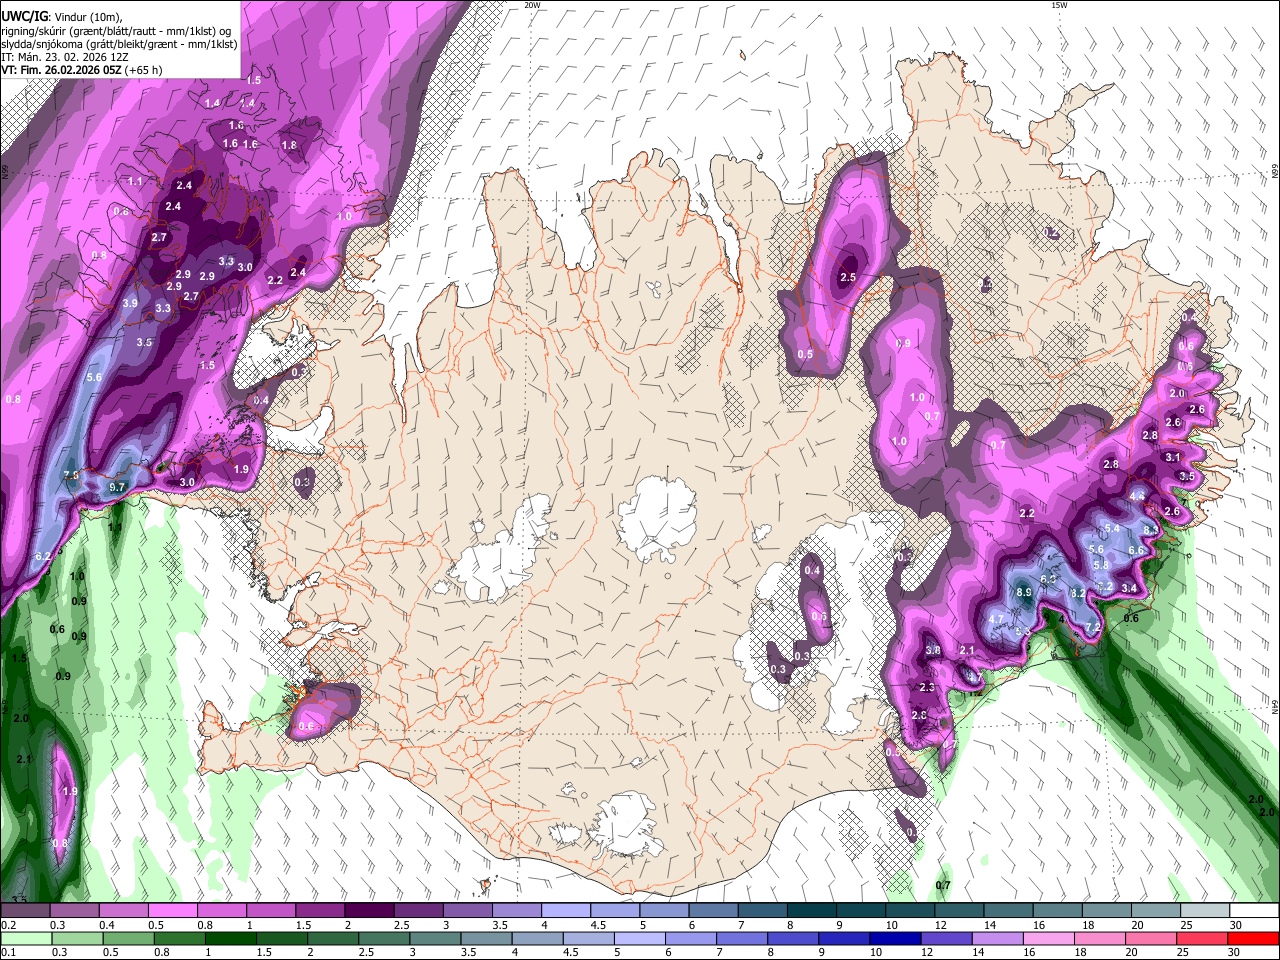The height and width of the screenshot is (960, 1280).
Task: Click lightest green swatch at 0.1 in lower legend
Action: 25,938
